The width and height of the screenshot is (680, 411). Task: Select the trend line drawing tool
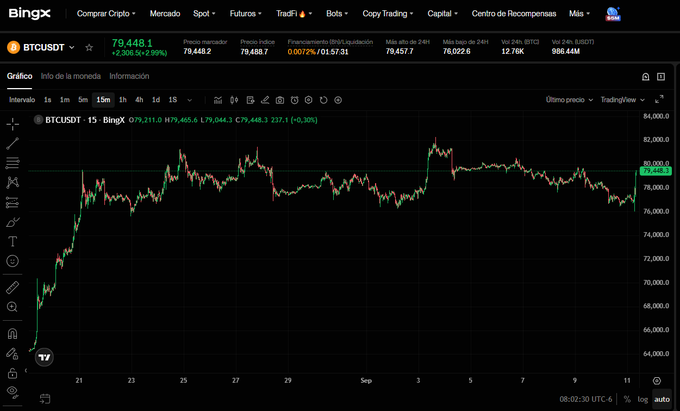tap(13, 144)
